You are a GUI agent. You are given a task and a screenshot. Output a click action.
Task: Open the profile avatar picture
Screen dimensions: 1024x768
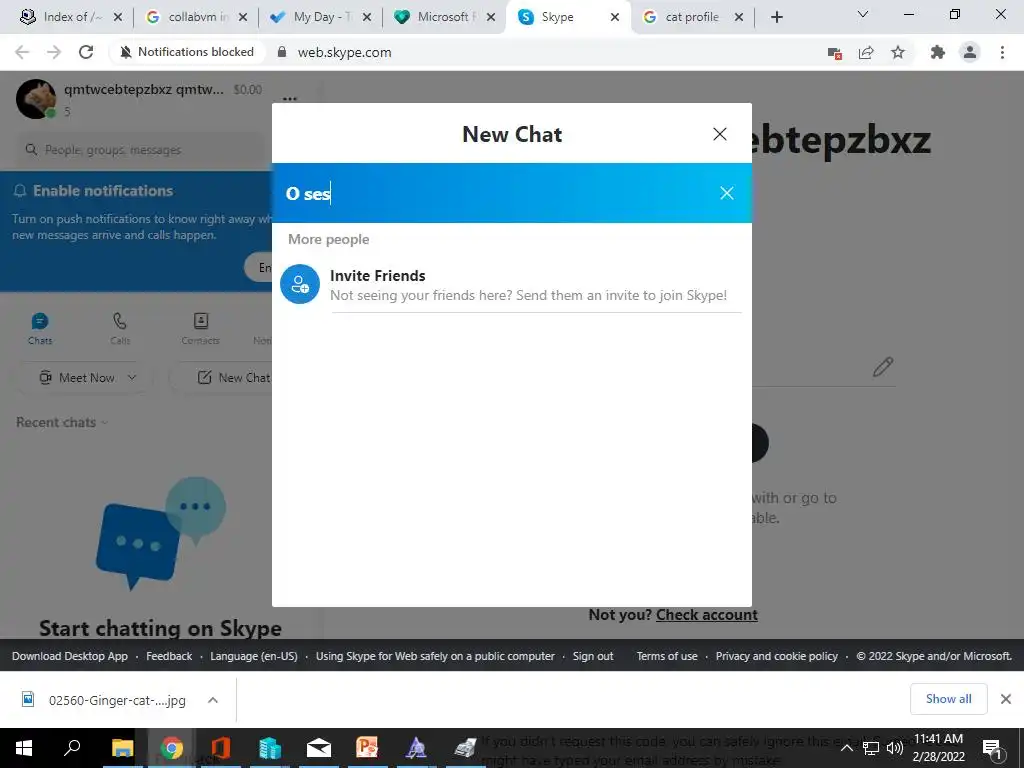coord(35,99)
